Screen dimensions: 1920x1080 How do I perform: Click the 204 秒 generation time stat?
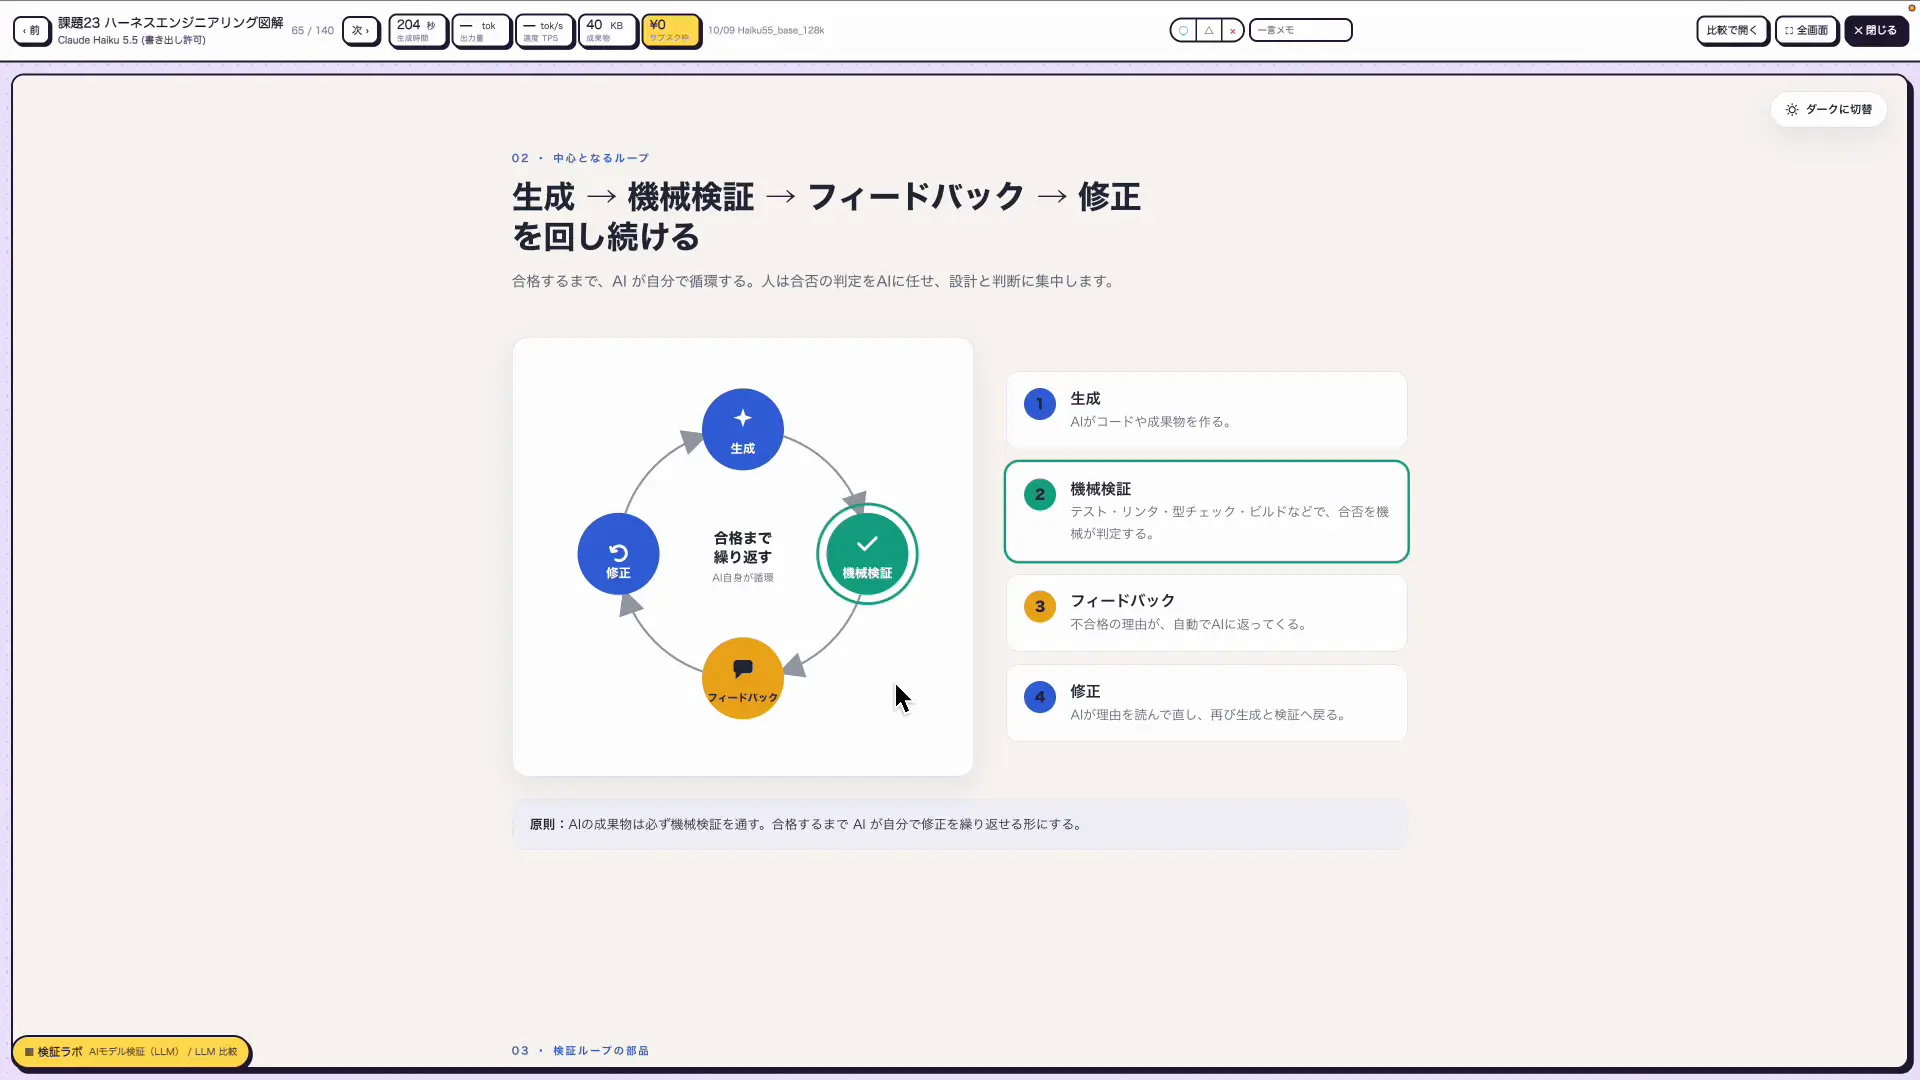pos(417,30)
